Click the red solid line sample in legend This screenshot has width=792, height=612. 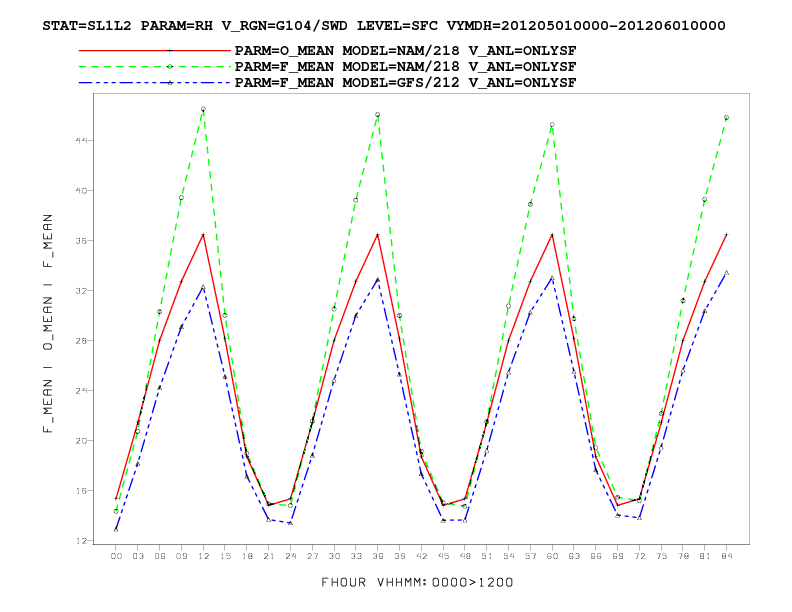click(155, 50)
